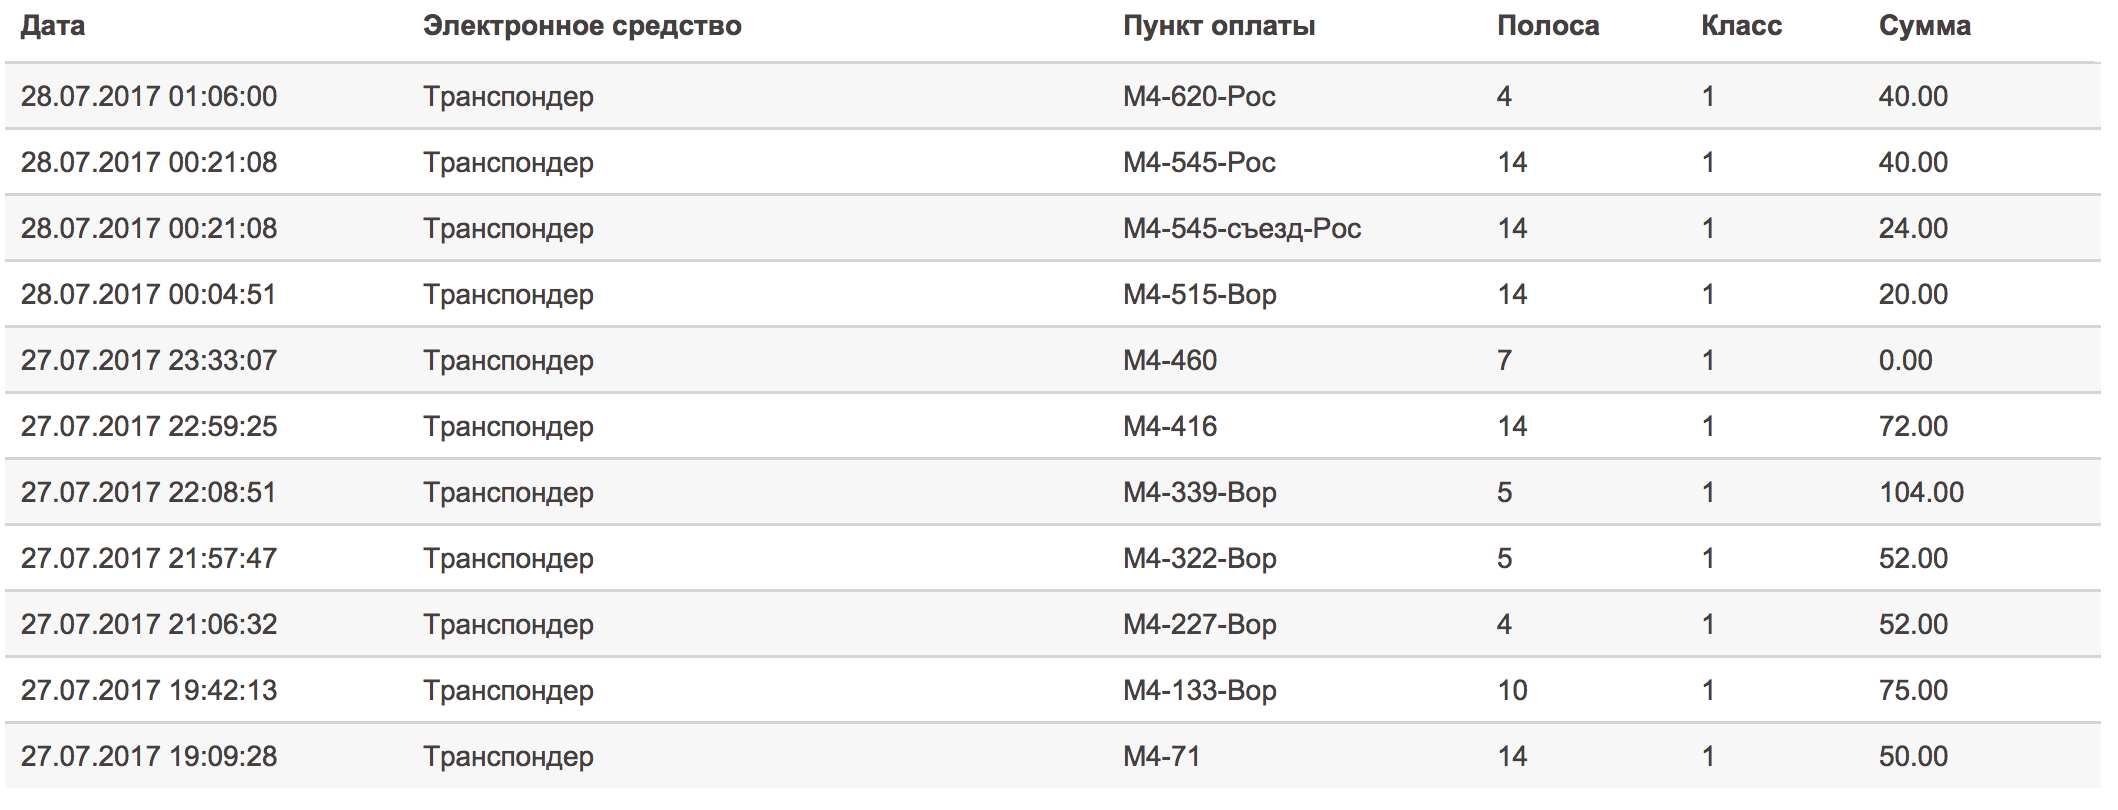
Task: Select the М4-339-Вор payment point cell
Action: coord(1200,492)
